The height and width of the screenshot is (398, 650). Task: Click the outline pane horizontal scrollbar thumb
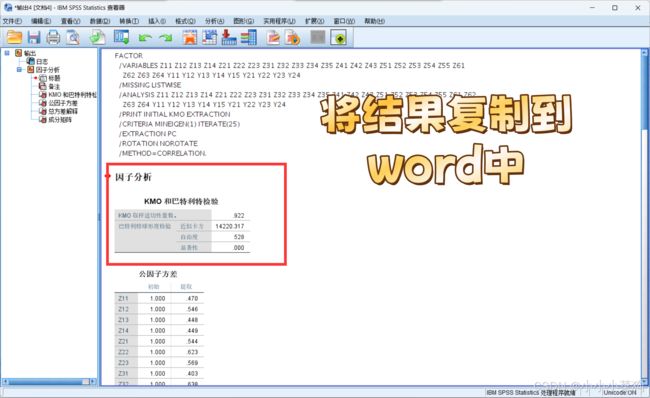coord(49,381)
